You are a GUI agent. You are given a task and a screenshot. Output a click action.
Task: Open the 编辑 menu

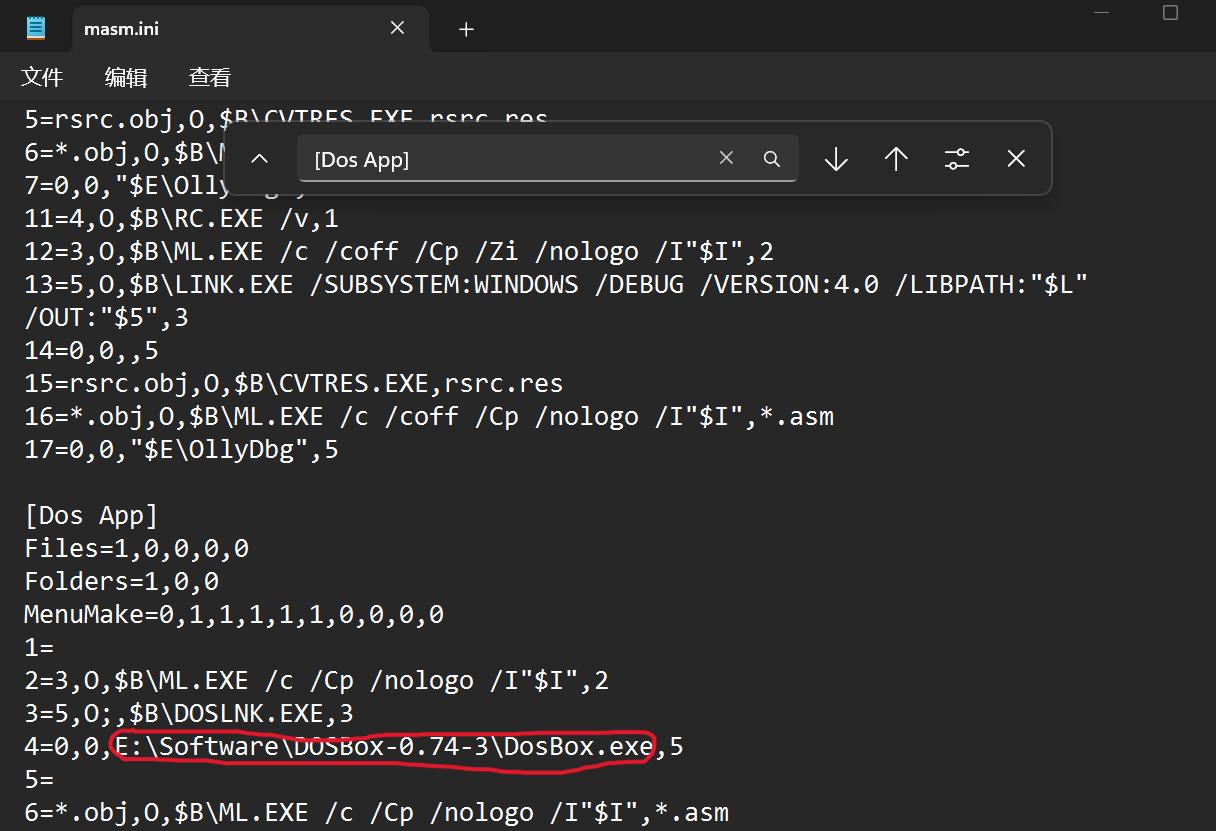(126, 77)
